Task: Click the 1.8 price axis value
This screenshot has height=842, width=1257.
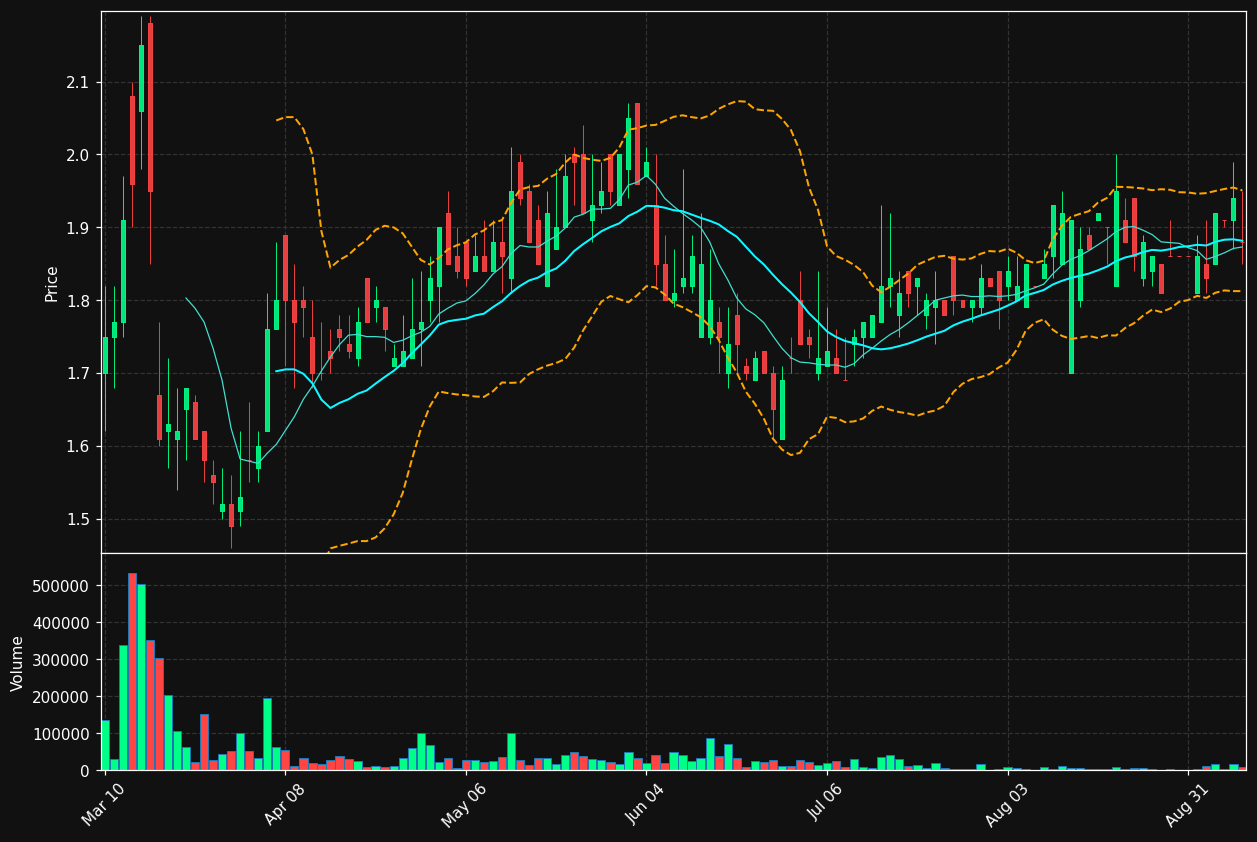Action: [78, 301]
